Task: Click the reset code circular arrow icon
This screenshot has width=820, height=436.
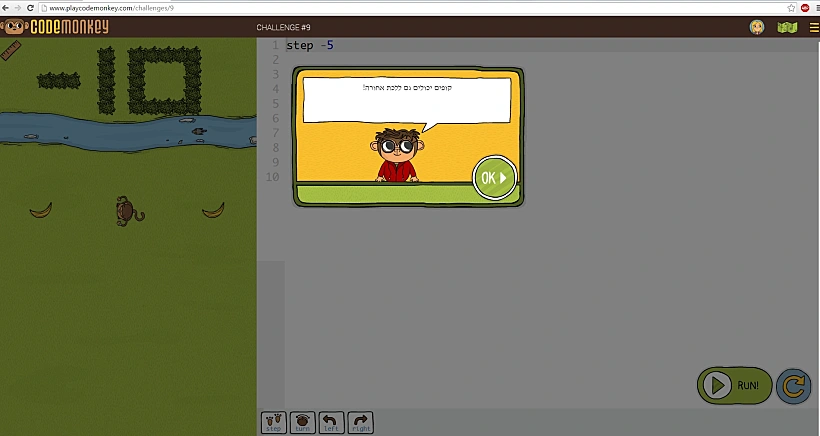Action: pyautogui.click(x=793, y=385)
